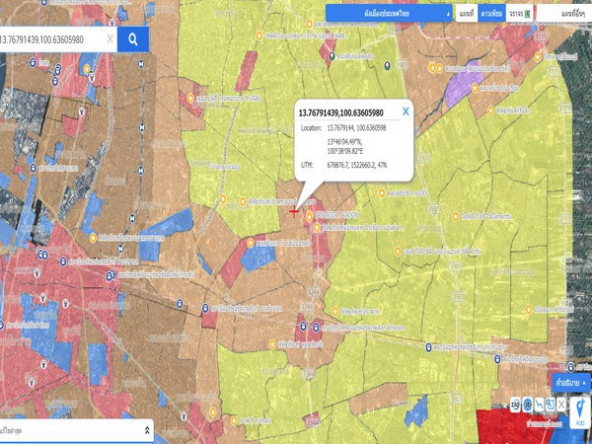Image resolution: width=592 pixels, height=444 pixels.
Task: Click the red crosshair location marker
Action: tap(294, 211)
